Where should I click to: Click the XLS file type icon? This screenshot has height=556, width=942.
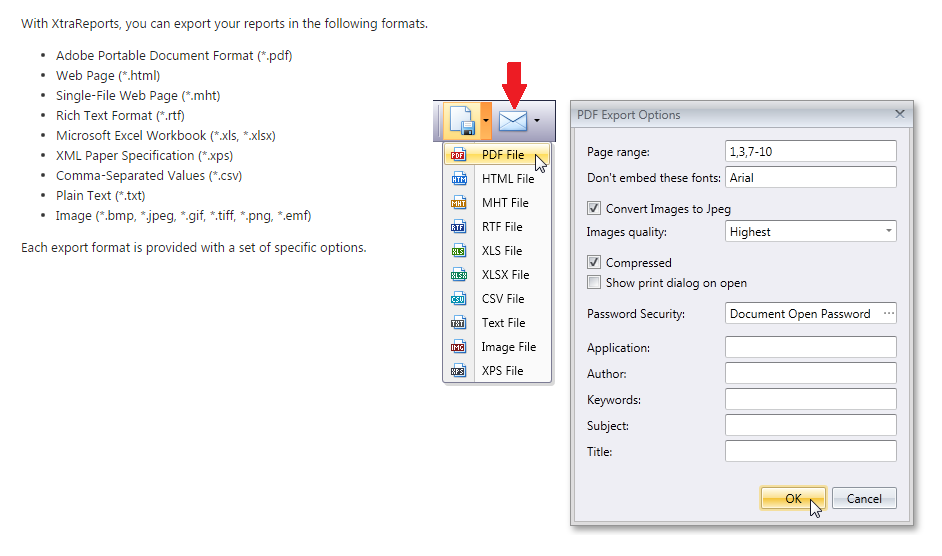pyautogui.click(x=458, y=251)
